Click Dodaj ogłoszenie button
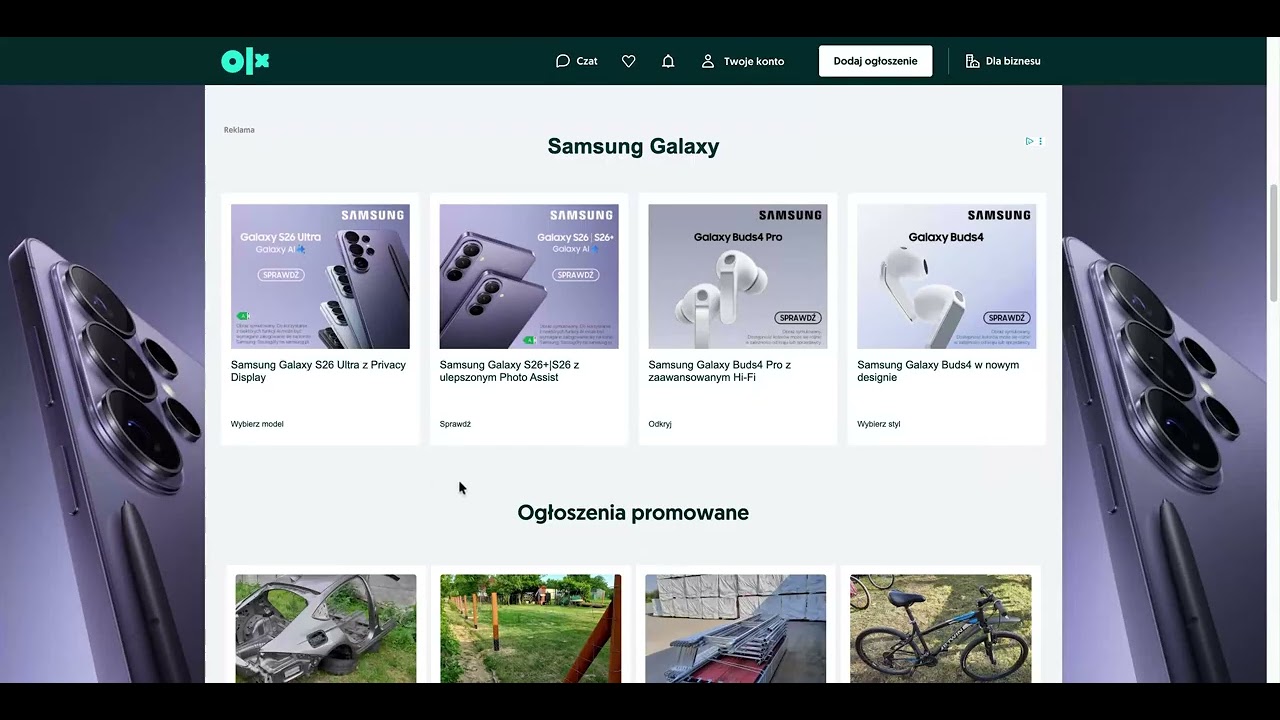The image size is (1280, 720). tap(875, 61)
